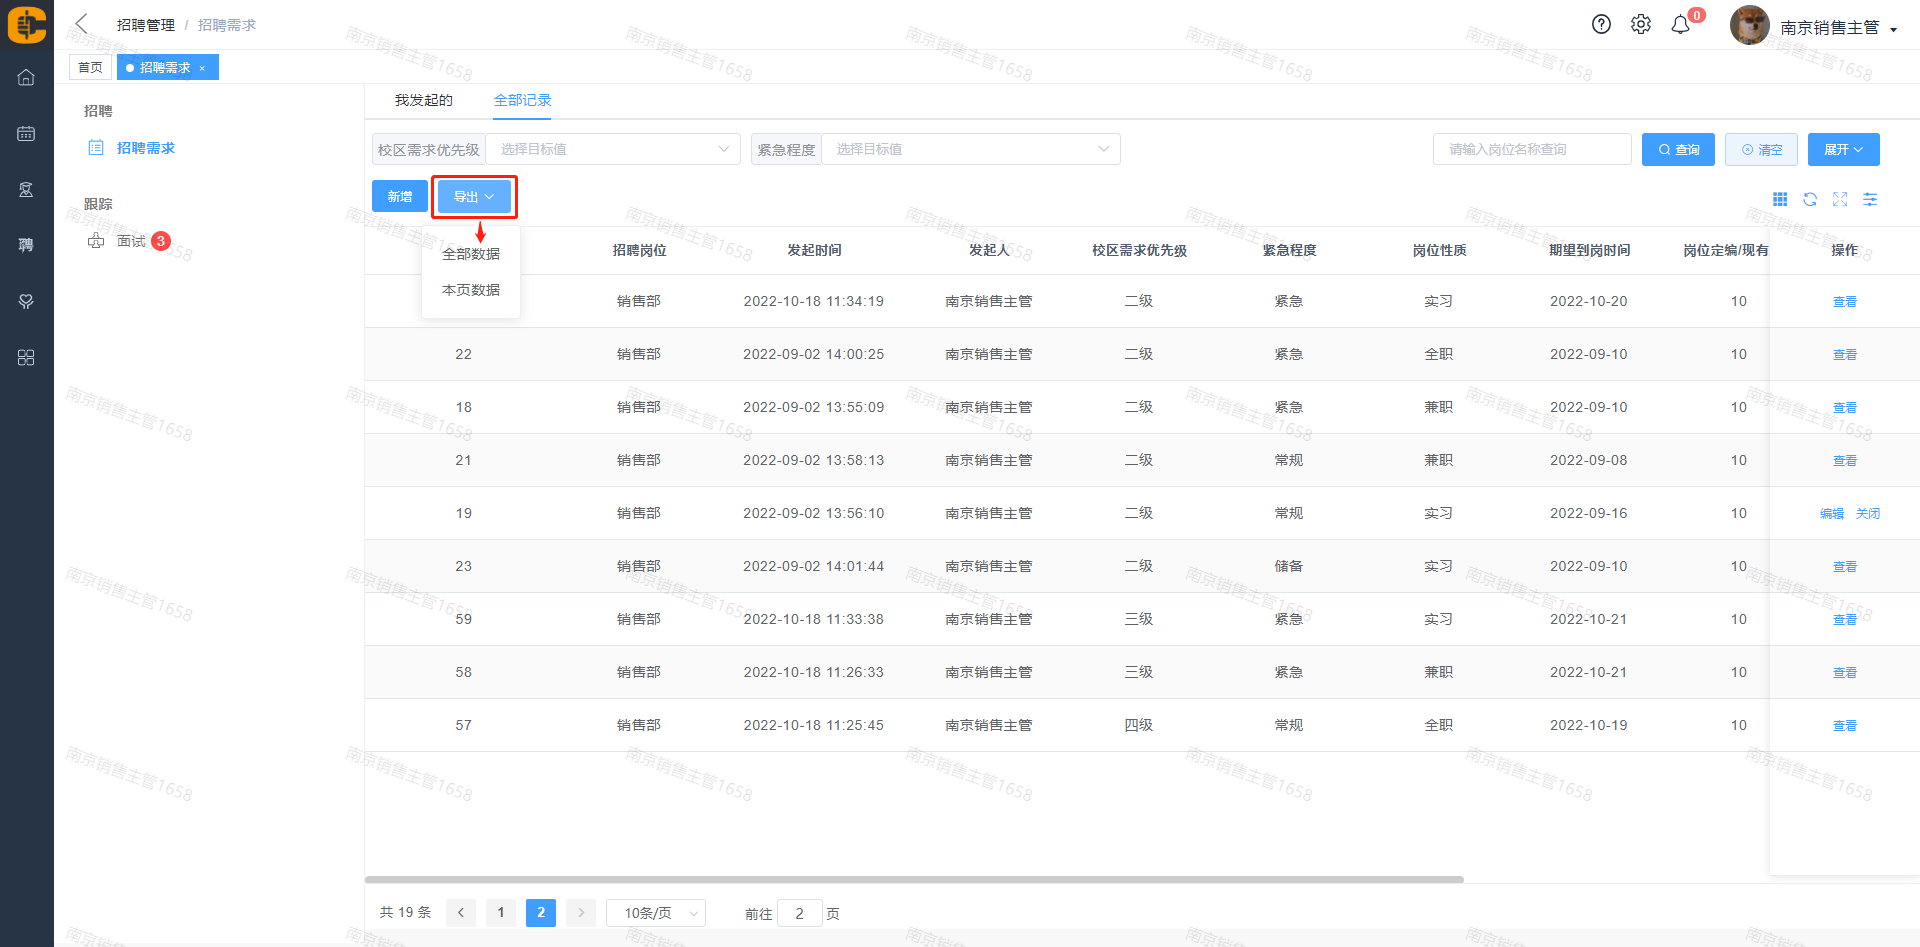
Task: Go back using the top-left arrow
Action: [82, 24]
